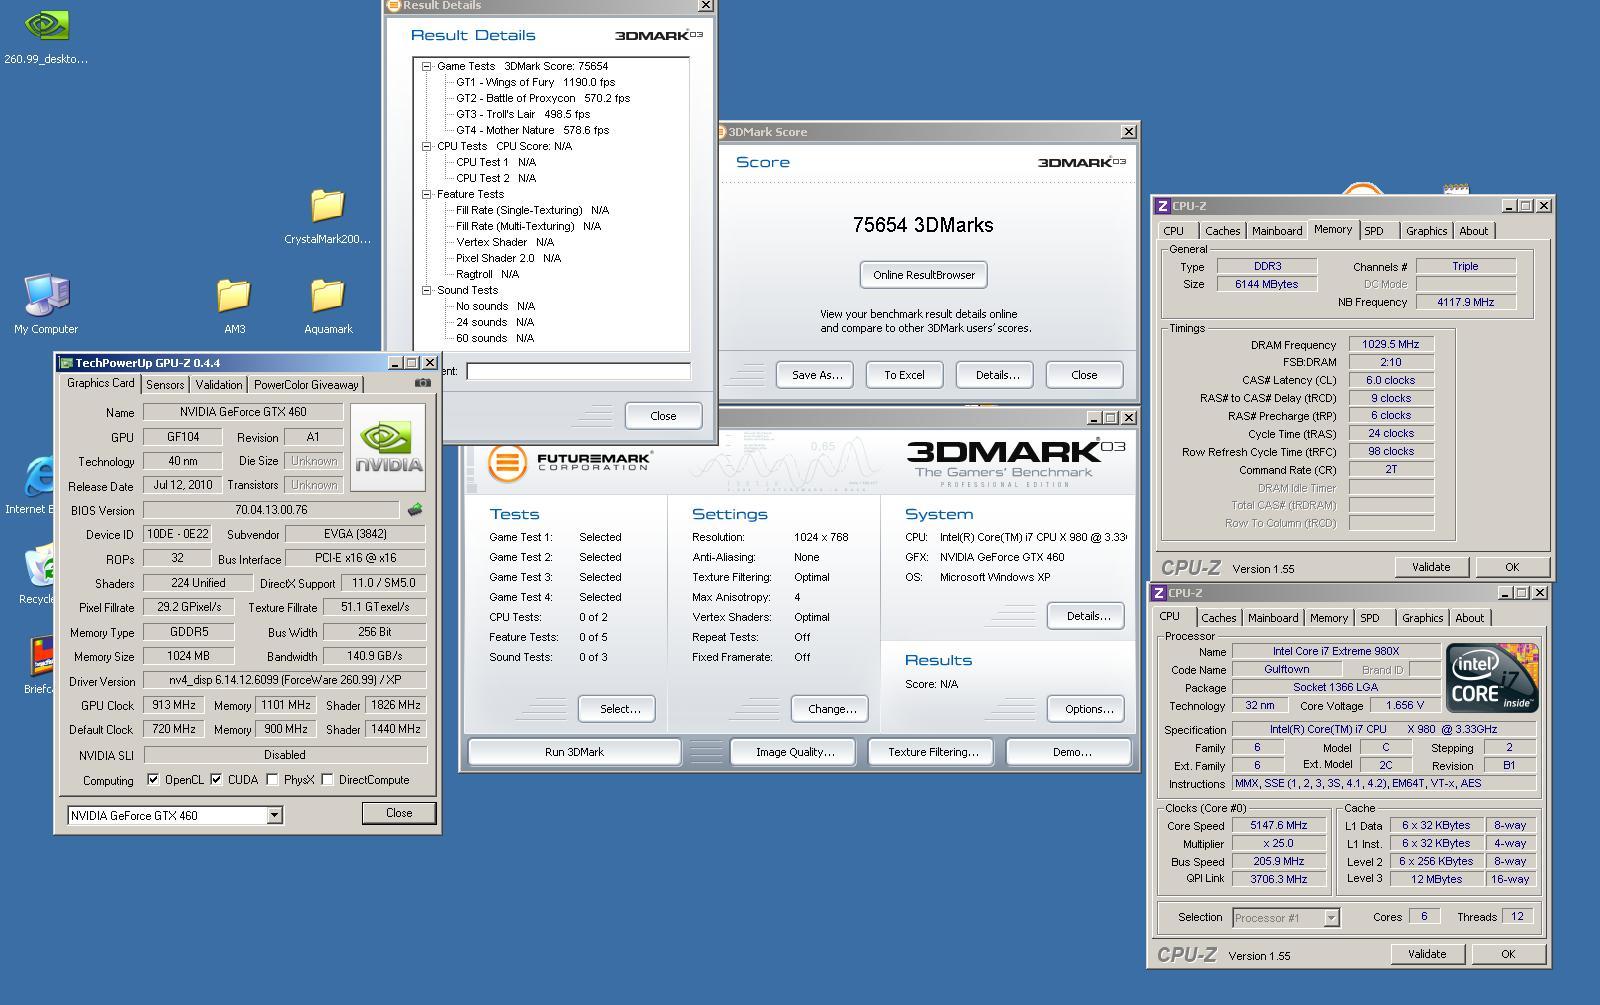Switch to the Sensors tab in GPU-Z

165,385
